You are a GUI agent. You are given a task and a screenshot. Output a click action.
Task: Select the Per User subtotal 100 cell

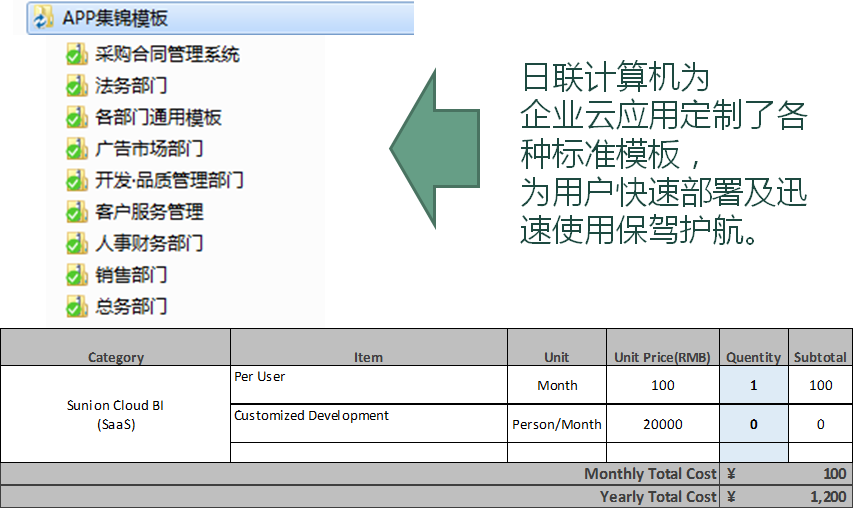(x=820, y=385)
